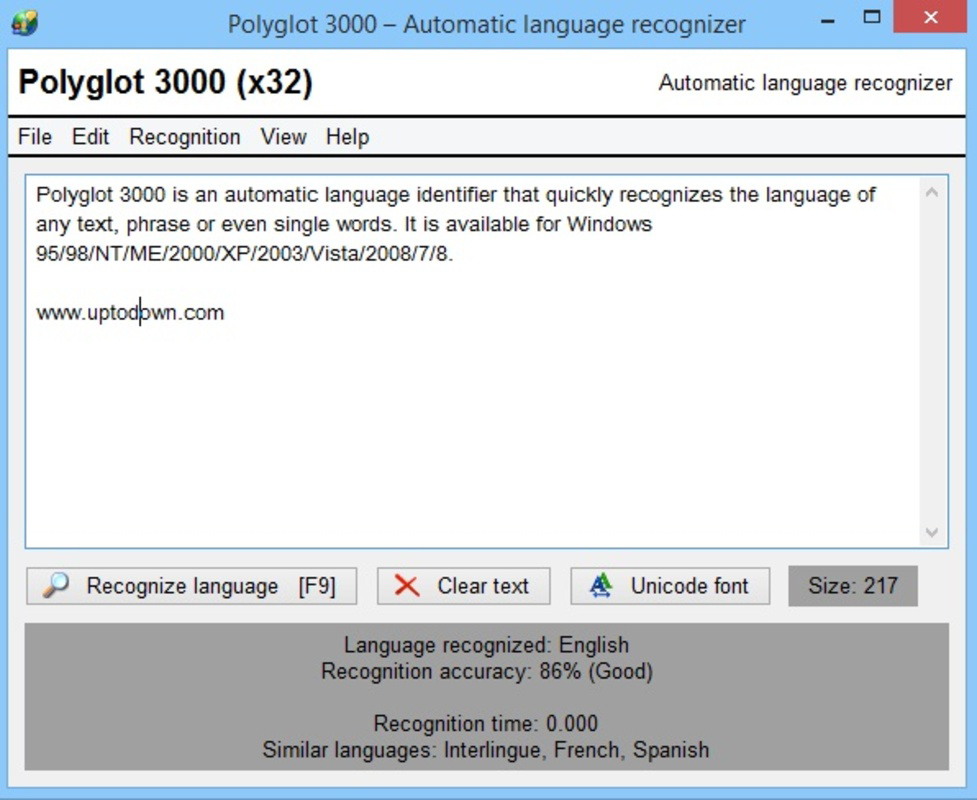Click the magnifier icon on Recognize language button
The width and height of the screenshot is (977, 800).
(55, 586)
